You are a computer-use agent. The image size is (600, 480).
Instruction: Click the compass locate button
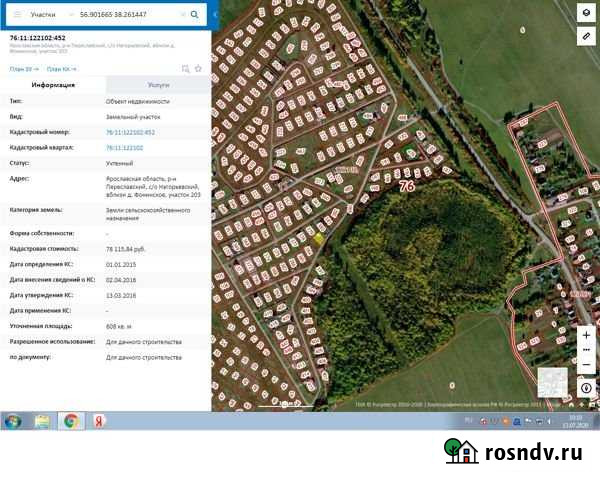586,387
